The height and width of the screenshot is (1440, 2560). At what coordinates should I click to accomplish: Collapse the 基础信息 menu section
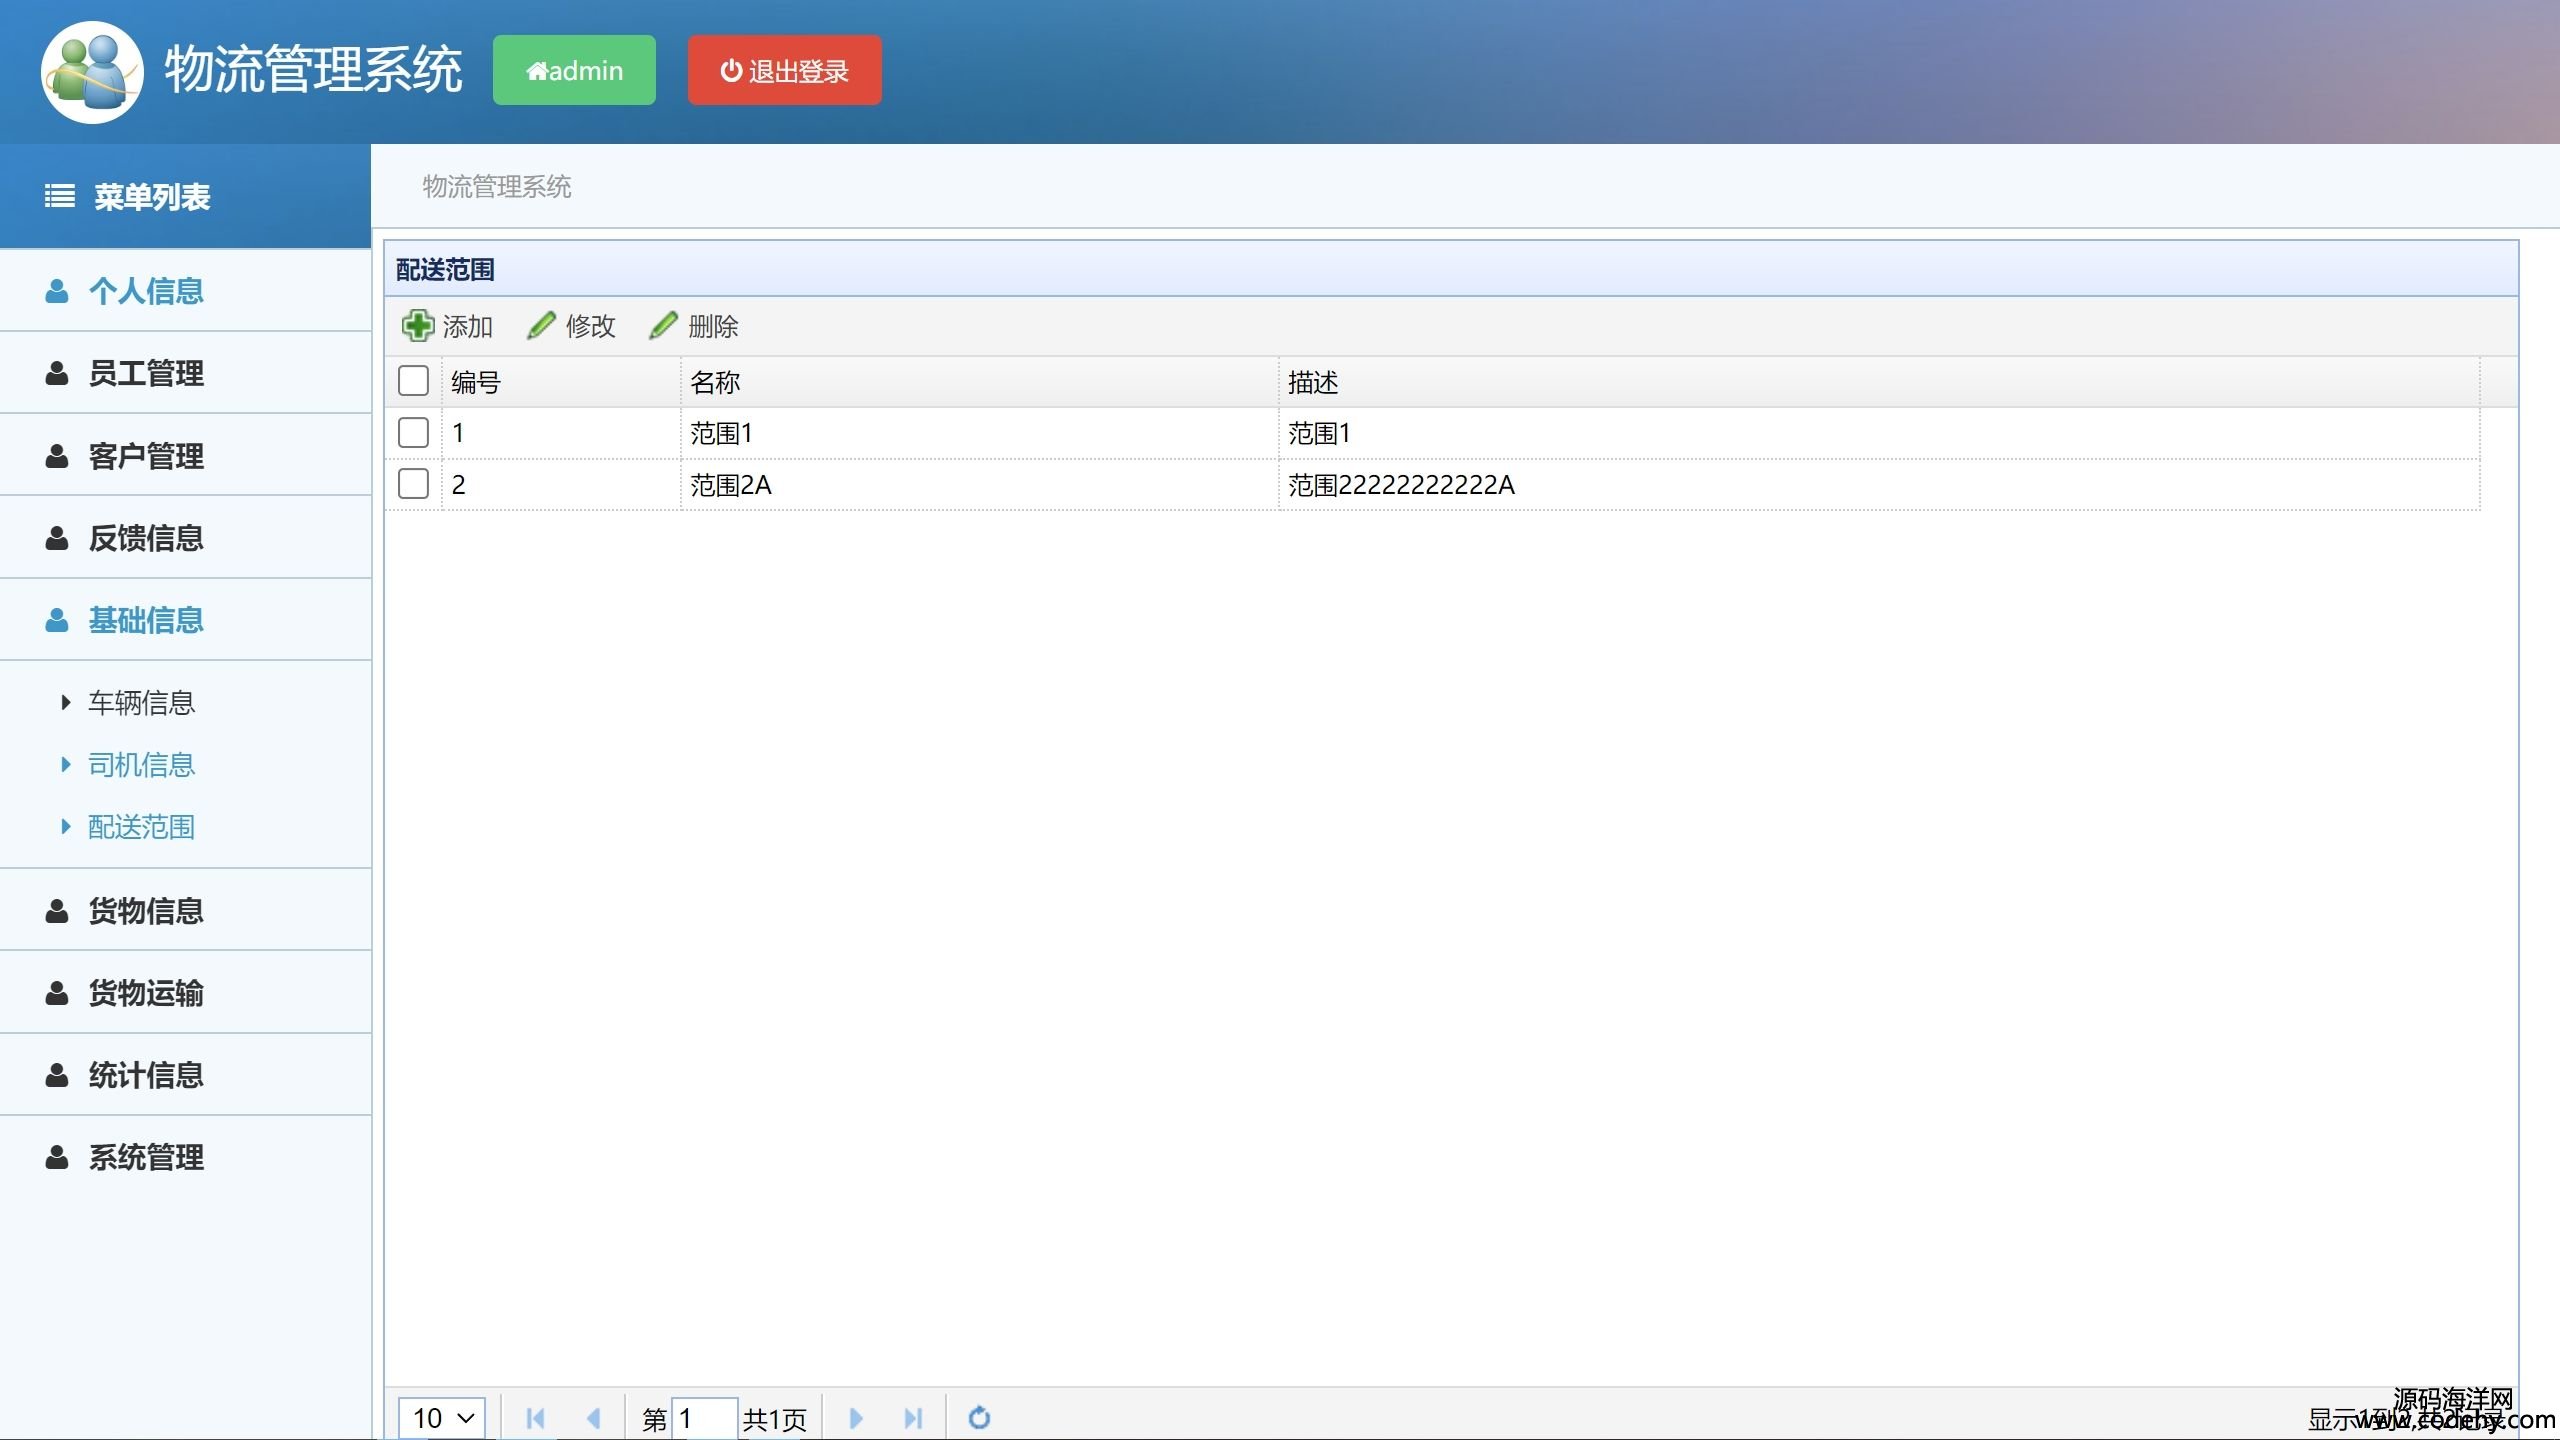[146, 620]
